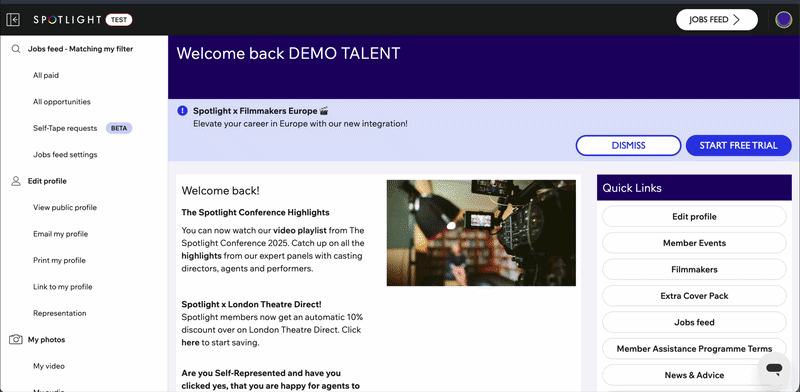Open Print my profile in sidebar
800x392 pixels.
[59, 260]
